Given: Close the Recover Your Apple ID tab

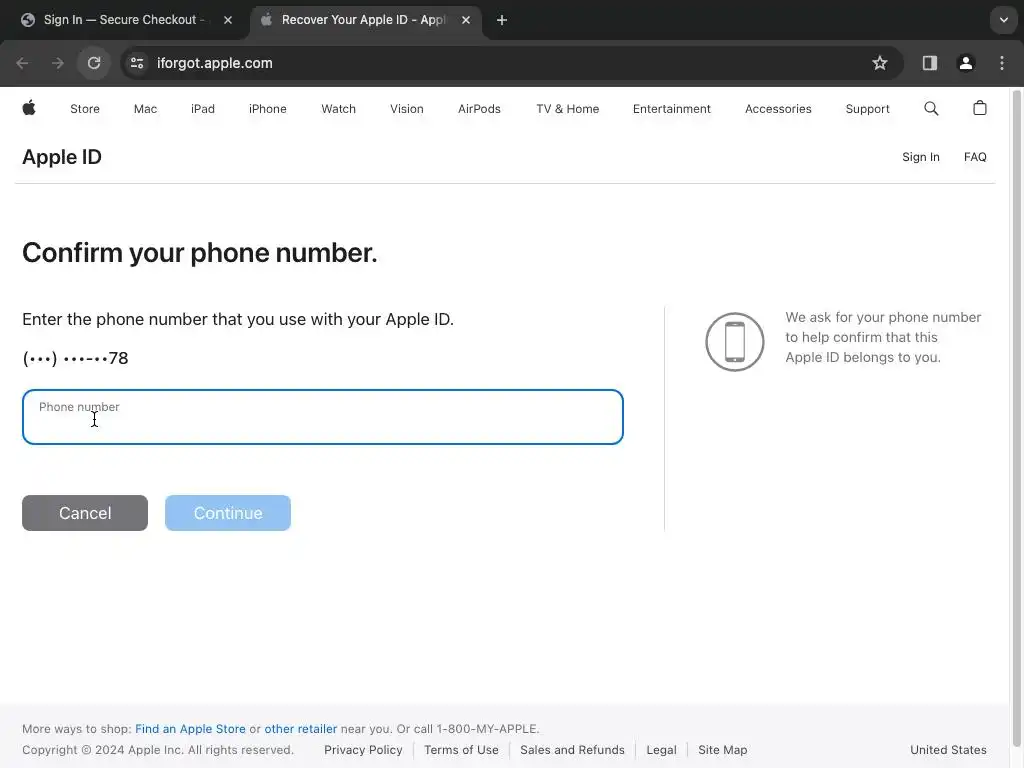Looking at the screenshot, I should [466, 20].
